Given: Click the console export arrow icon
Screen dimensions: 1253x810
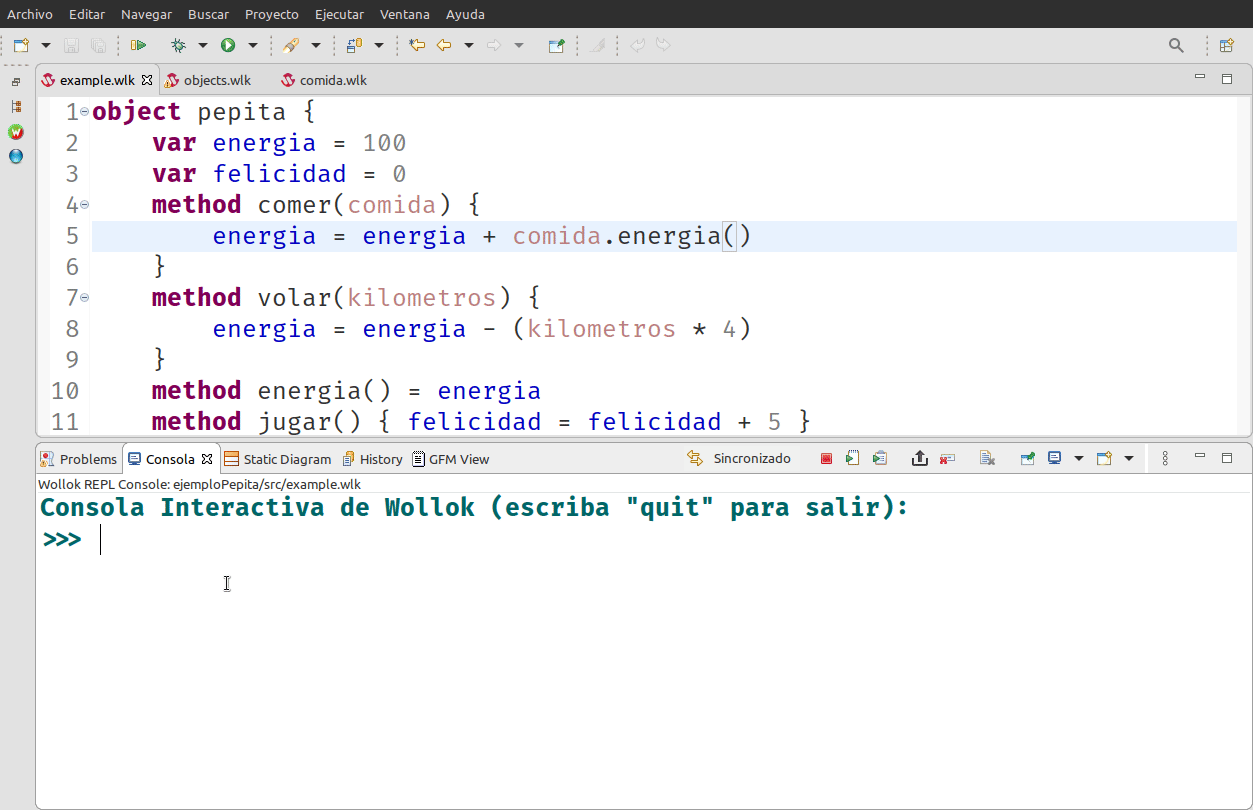Looking at the screenshot, I should [x=920, y=459].
